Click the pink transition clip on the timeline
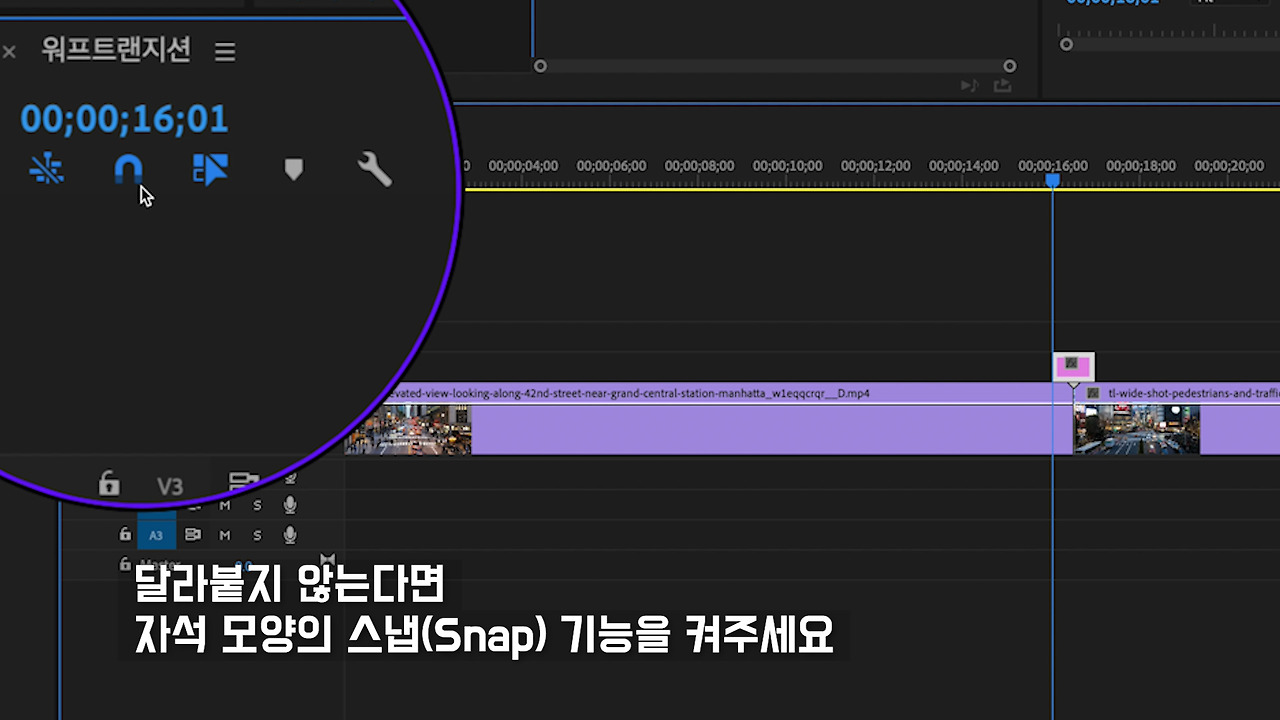The width and height of the screenshot is (1280, 720). [x=1073, y=366]
